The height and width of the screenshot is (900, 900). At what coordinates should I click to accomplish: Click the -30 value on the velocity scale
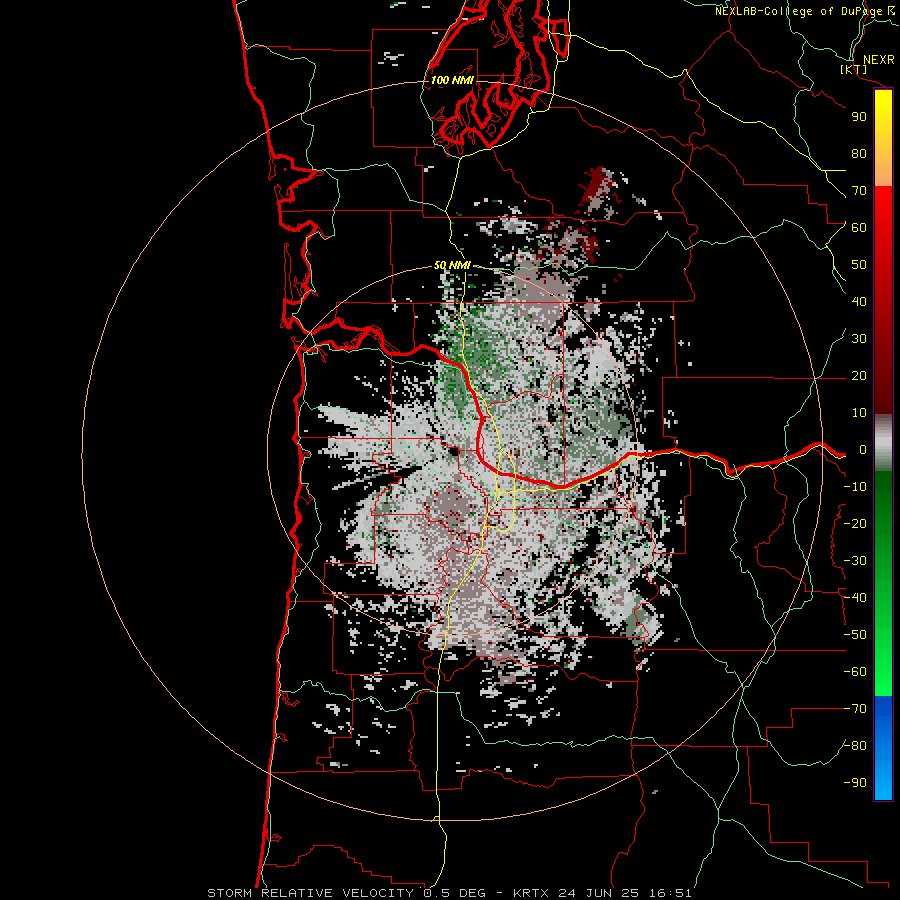855,561
